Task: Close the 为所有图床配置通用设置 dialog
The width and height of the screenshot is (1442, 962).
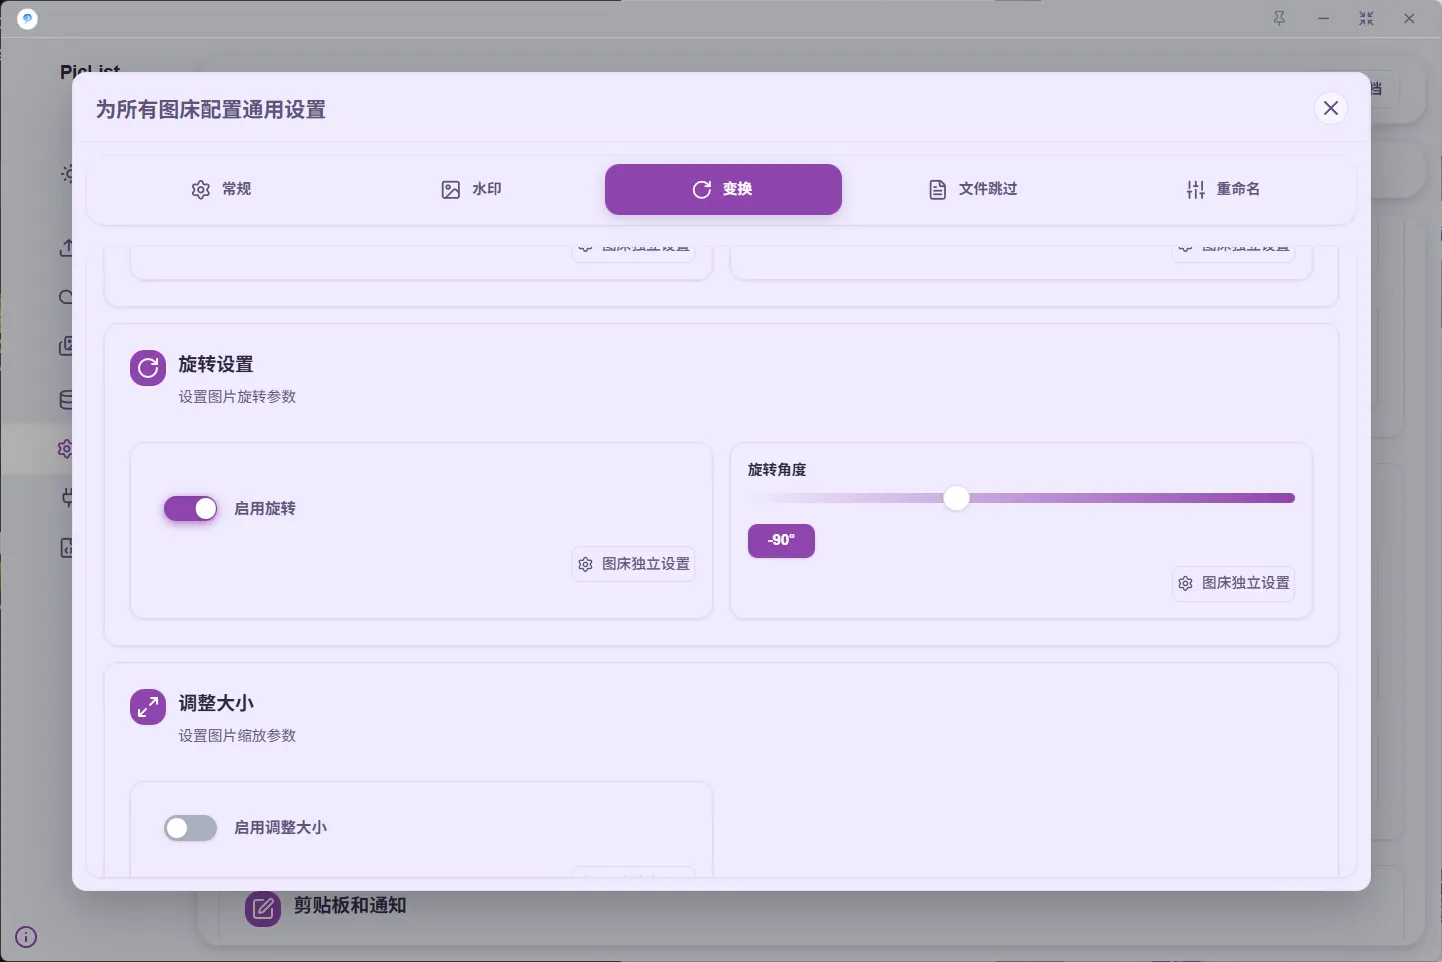Action: click(1330, 108)
